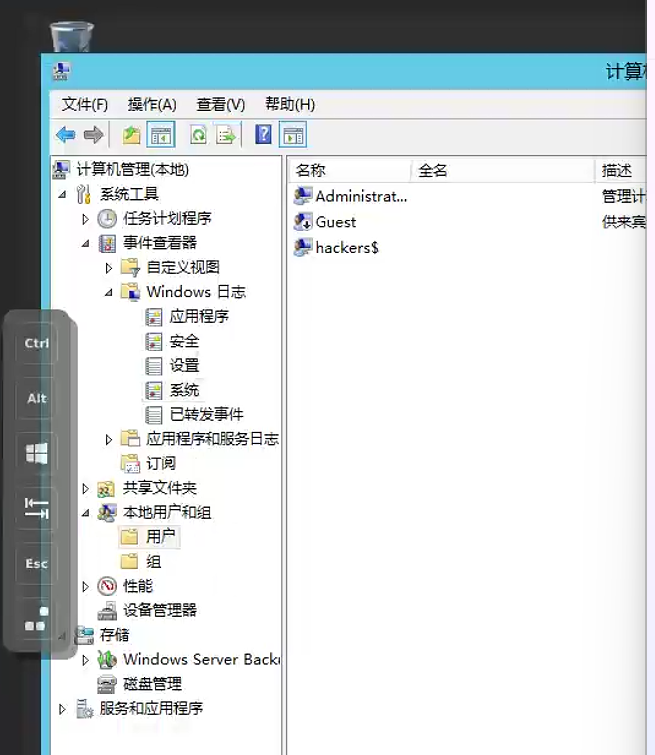The image size is (655, 755).
Task: Open the 已转发事件 log icon
Action: tap(154, 415)
